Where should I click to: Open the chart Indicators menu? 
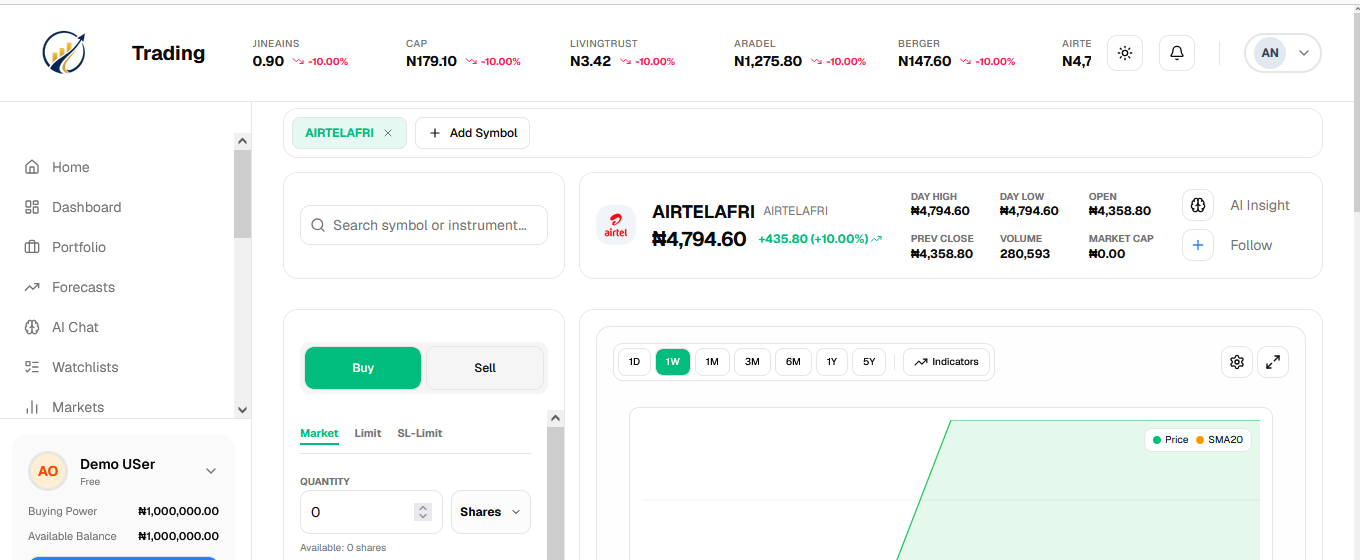tap(947, 362)
